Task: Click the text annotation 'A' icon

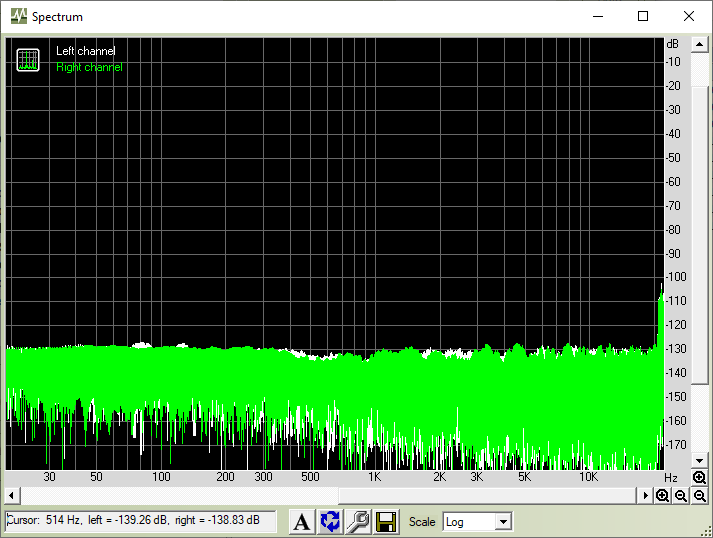Action: coord(302,521)
